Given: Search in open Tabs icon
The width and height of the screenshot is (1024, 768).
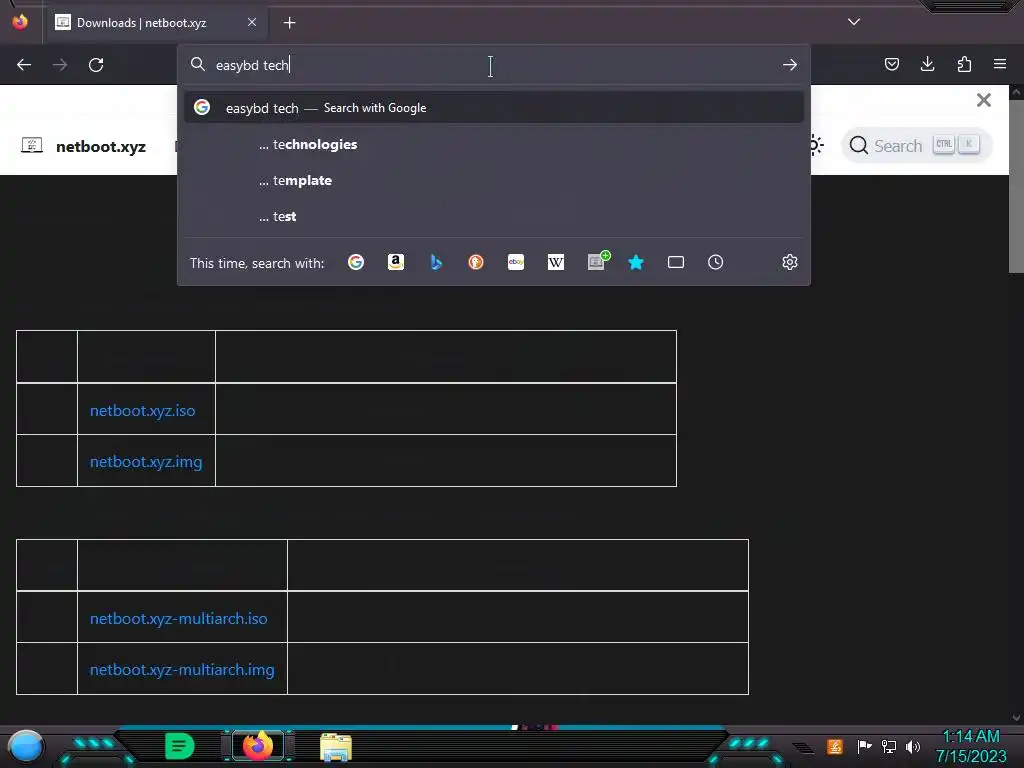Looking at the screenshot, I should click(676, 263).
